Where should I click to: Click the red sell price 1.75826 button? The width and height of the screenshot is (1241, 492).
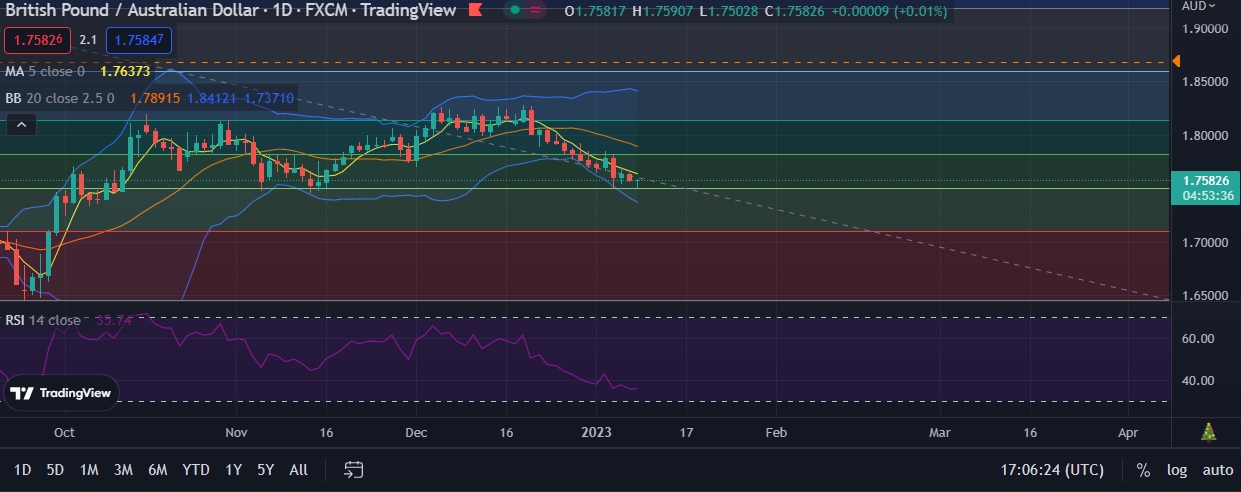37,41
